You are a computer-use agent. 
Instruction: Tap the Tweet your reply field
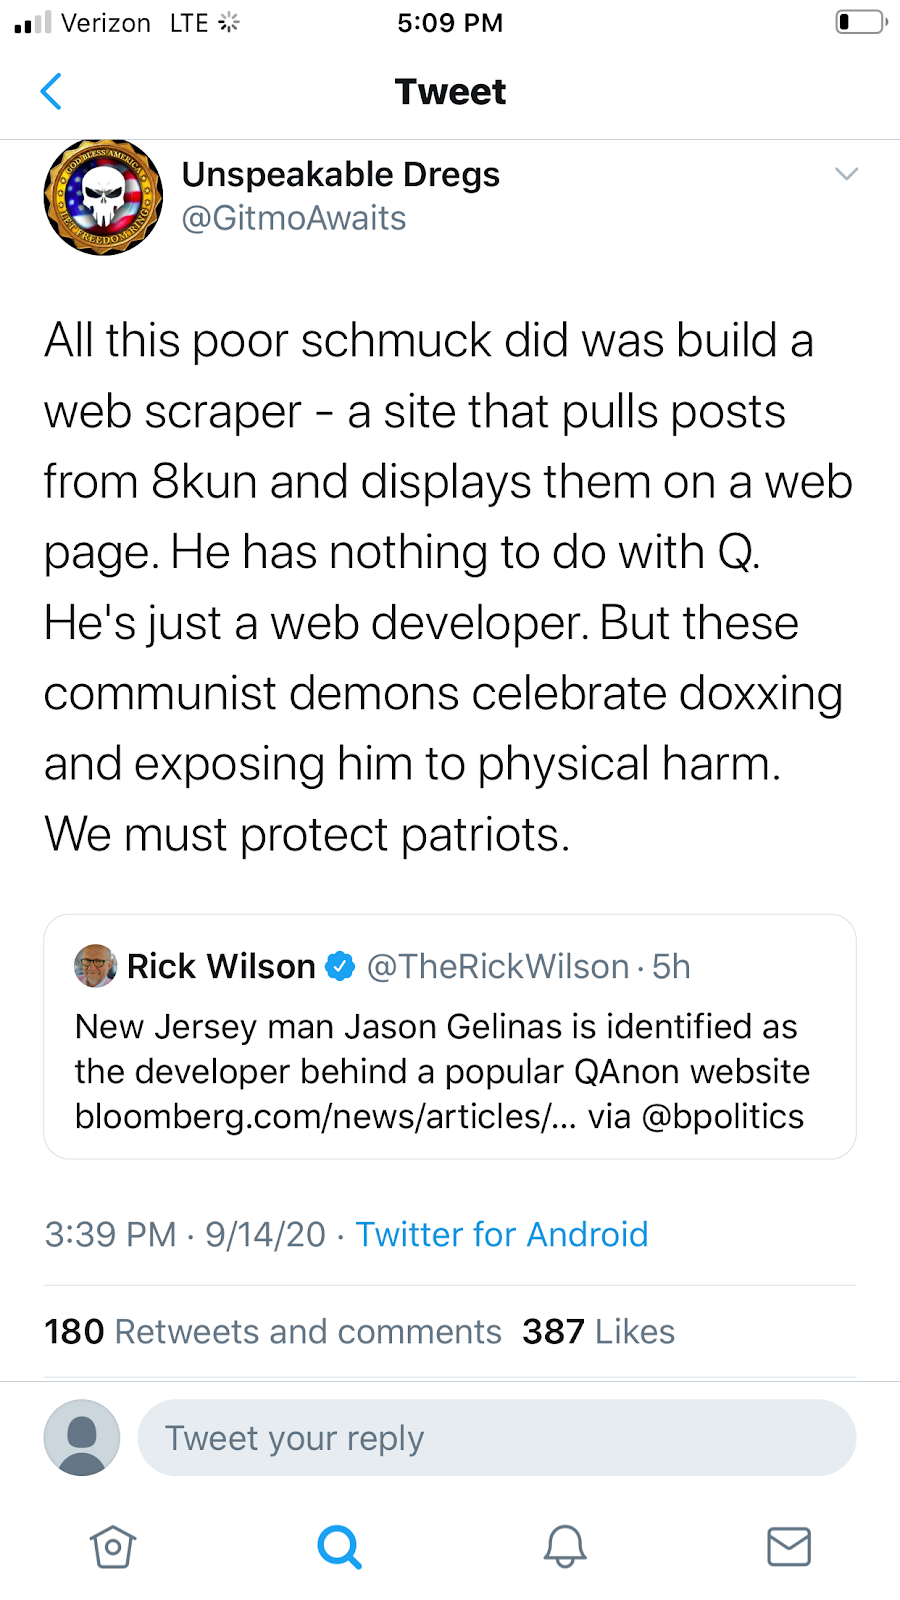click(496, 1438)
